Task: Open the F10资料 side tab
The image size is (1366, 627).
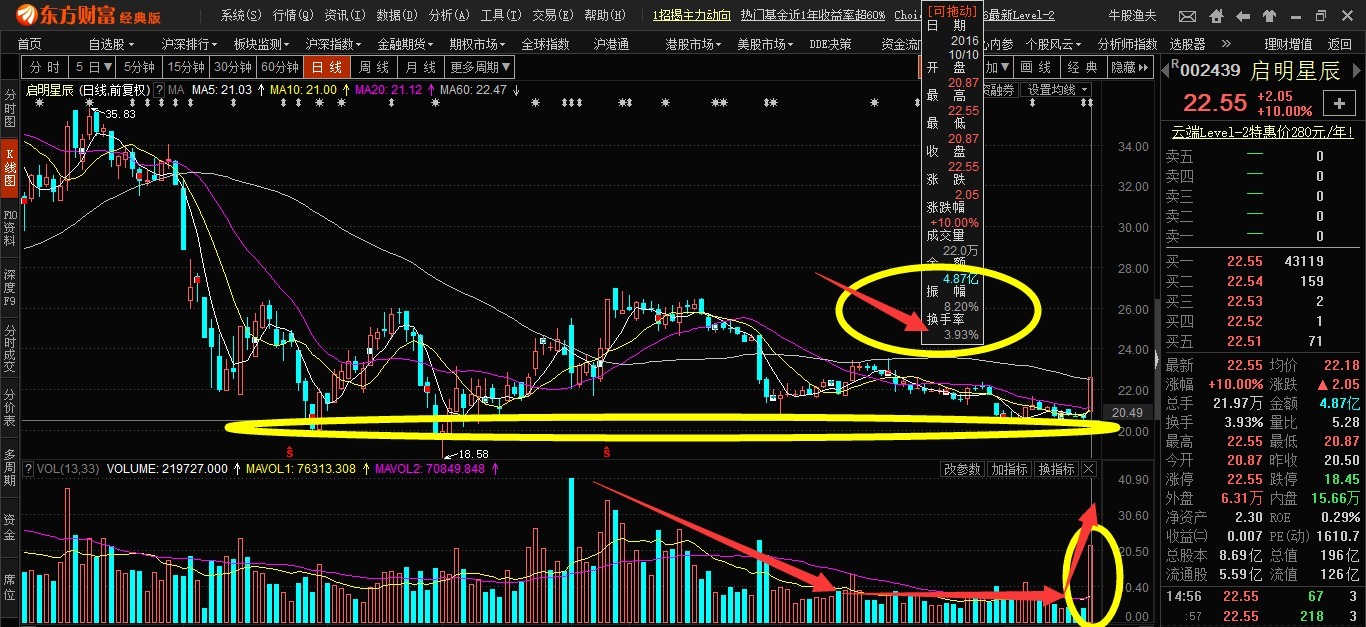Action: click(x=10, y=228)
